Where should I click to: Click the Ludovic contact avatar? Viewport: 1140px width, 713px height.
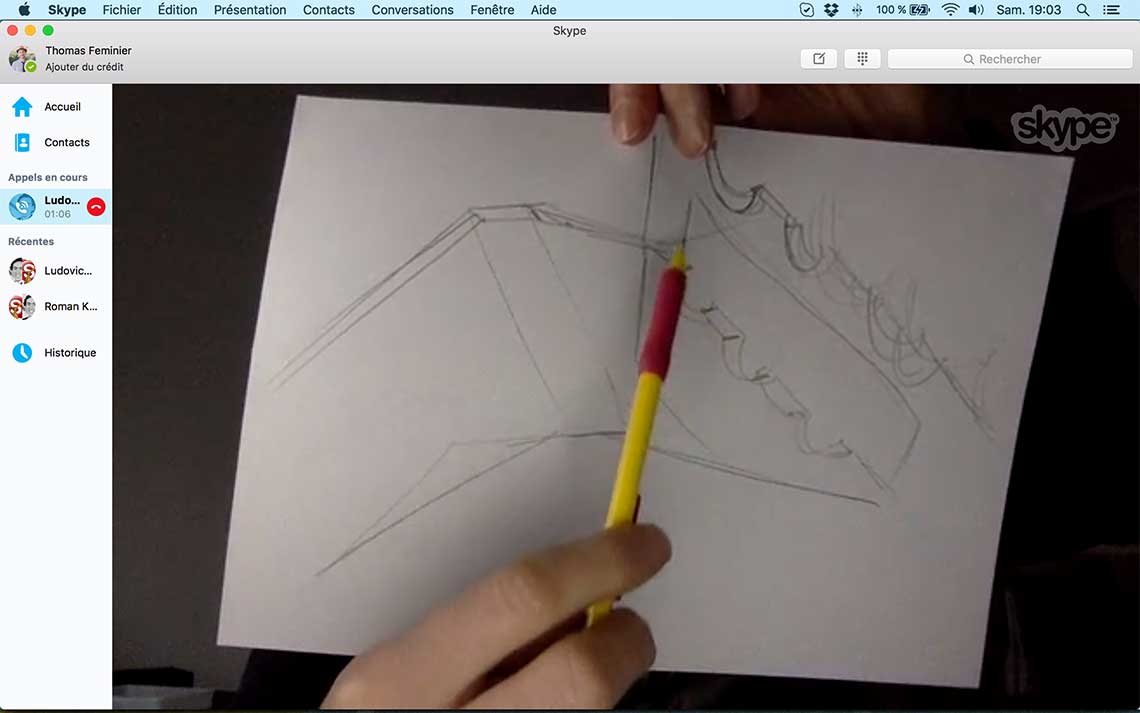pyautogui.click(x=23, y=270)
